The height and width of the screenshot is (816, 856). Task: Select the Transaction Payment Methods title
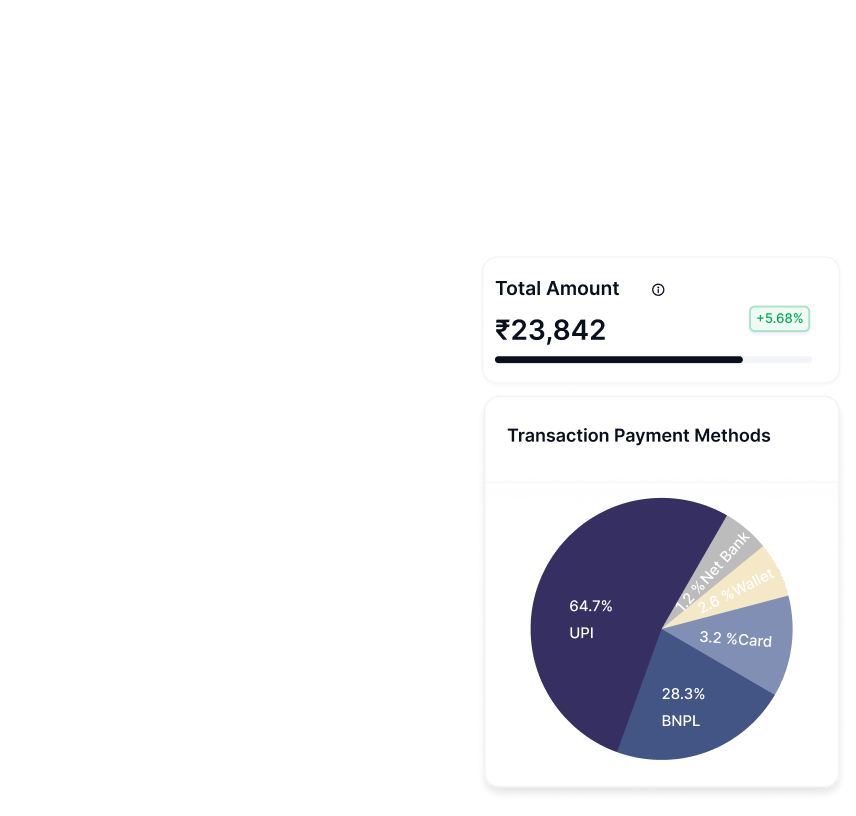point(639,436)
